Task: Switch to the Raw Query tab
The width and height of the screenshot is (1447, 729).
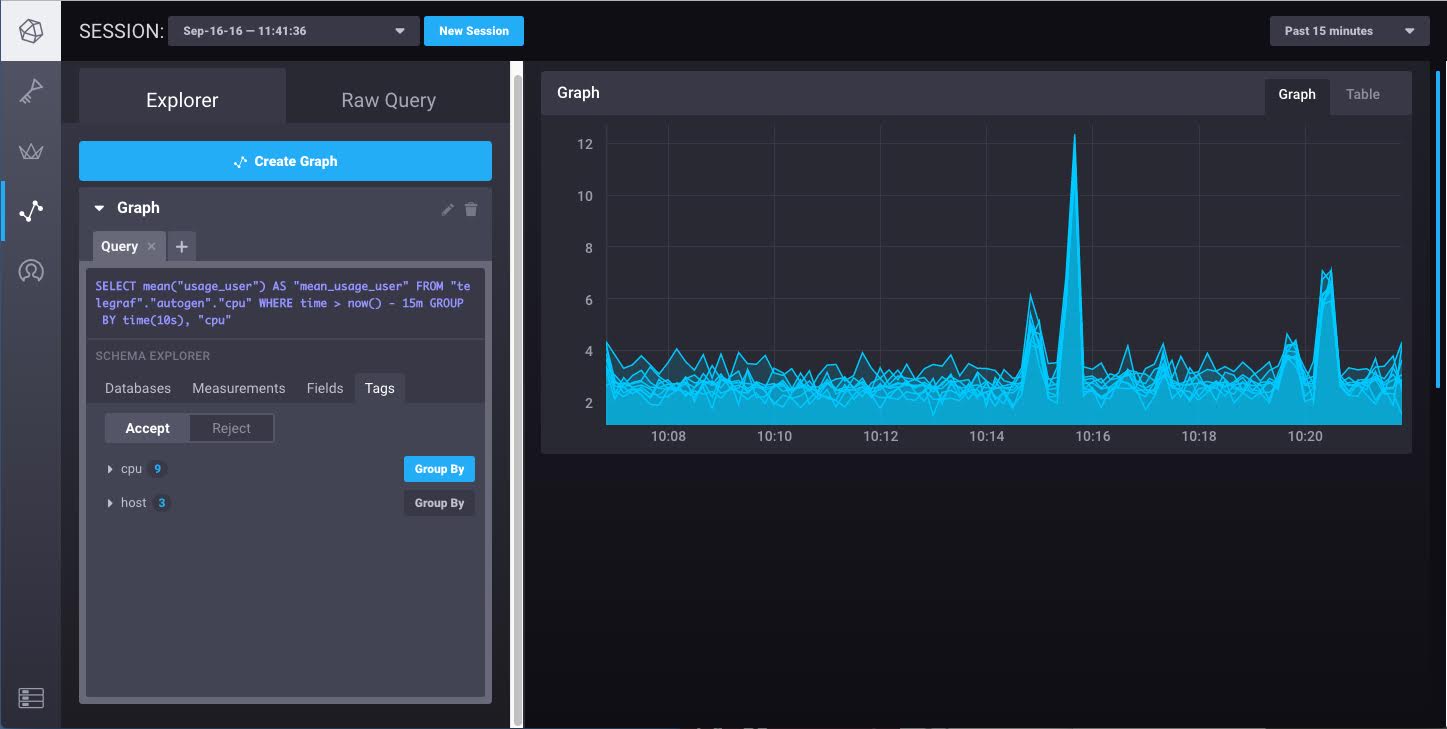Action: [388, 100]
